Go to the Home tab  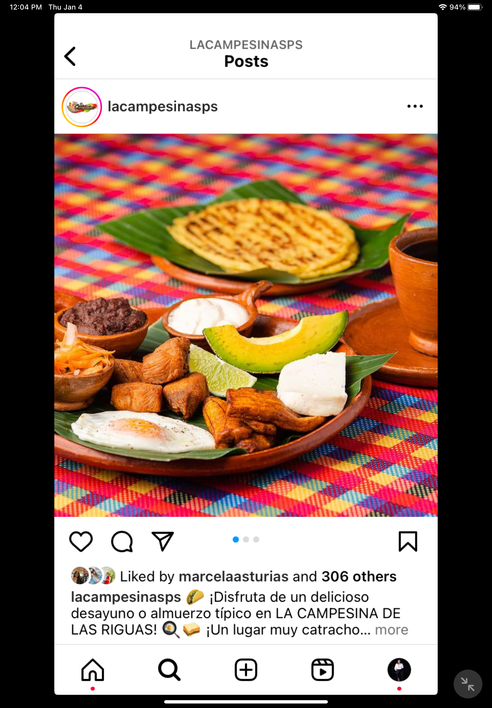[x=93, y=669]
